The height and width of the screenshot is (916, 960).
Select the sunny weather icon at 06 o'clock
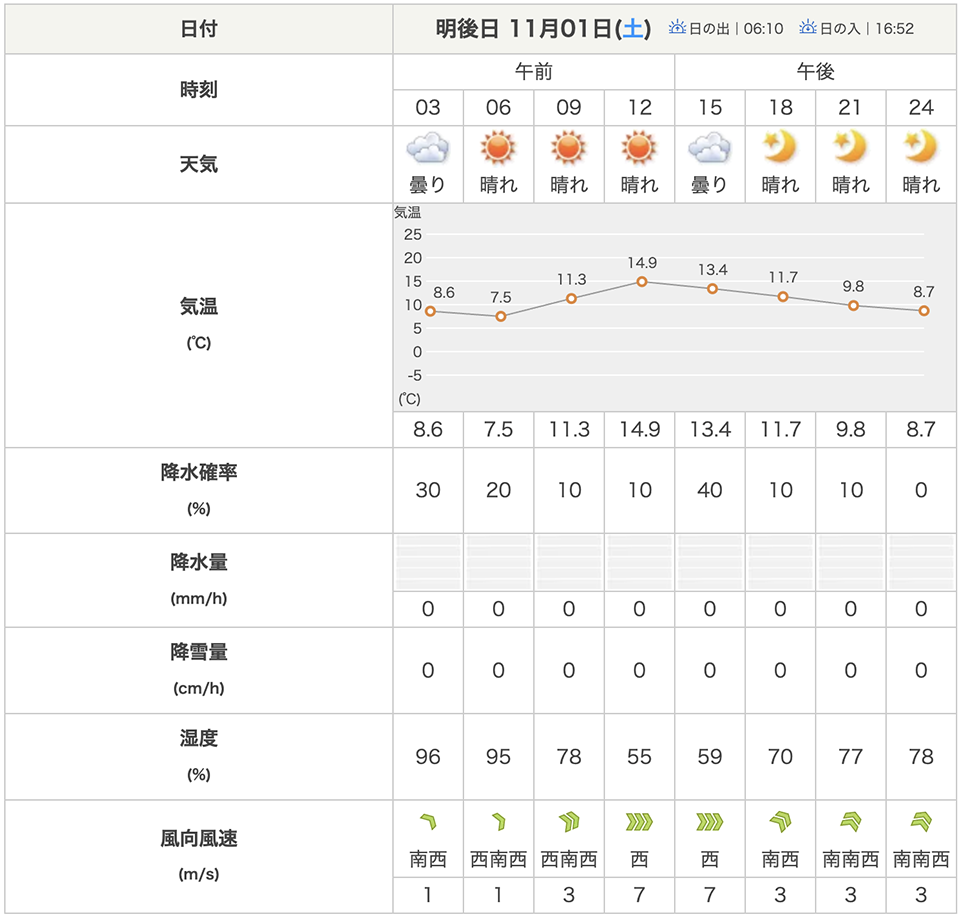[x=498, y=149]
